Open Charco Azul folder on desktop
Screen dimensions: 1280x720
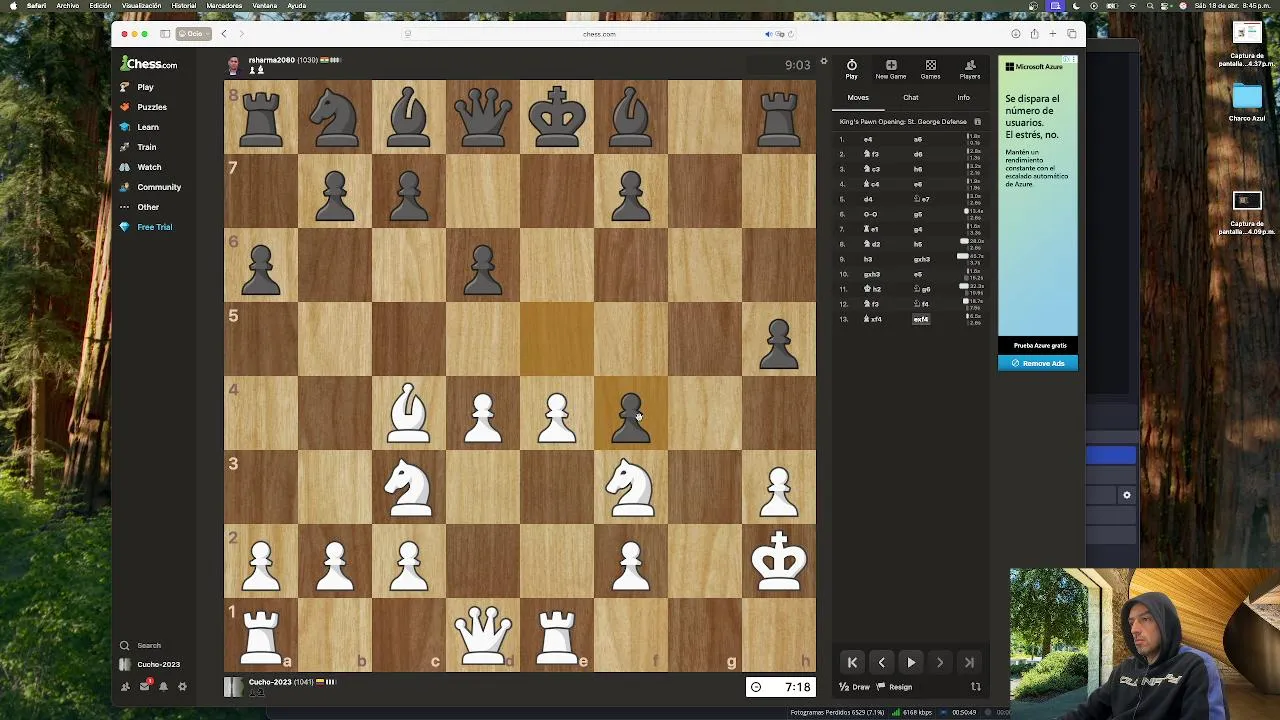[x=1247, y=102]
